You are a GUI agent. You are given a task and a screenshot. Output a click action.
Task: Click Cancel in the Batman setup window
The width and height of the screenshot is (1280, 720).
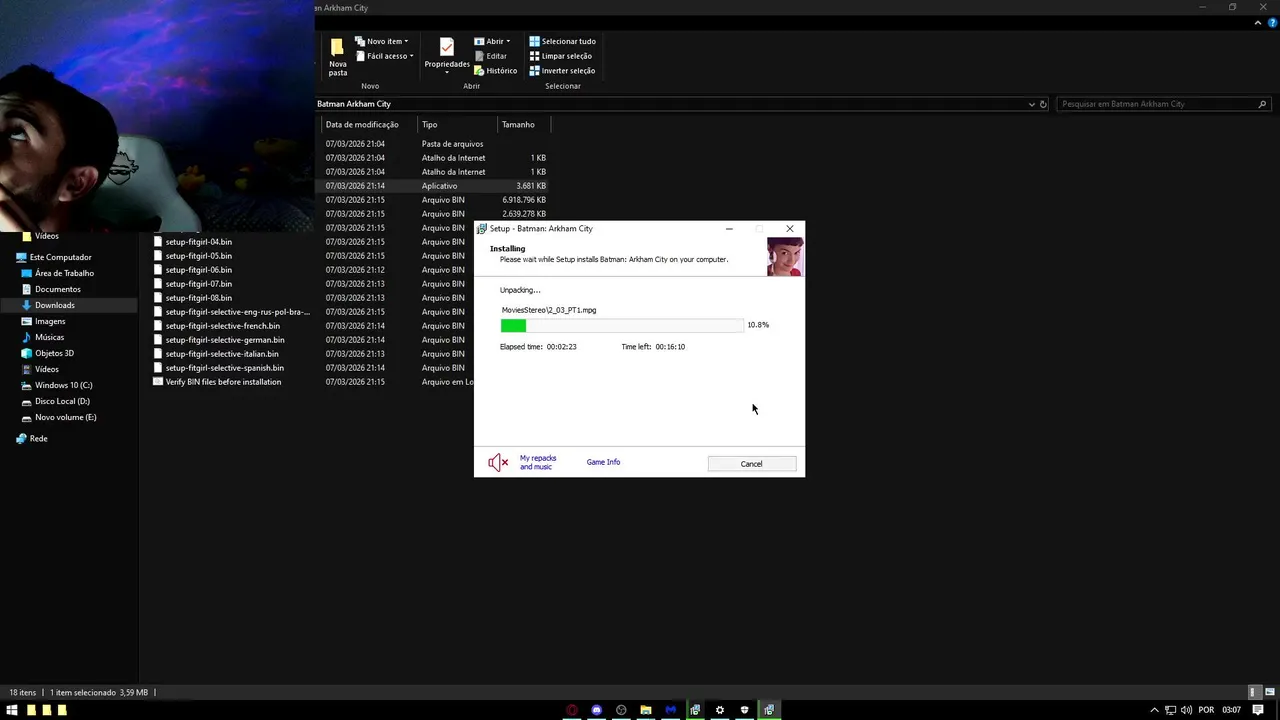coord(752,464)
